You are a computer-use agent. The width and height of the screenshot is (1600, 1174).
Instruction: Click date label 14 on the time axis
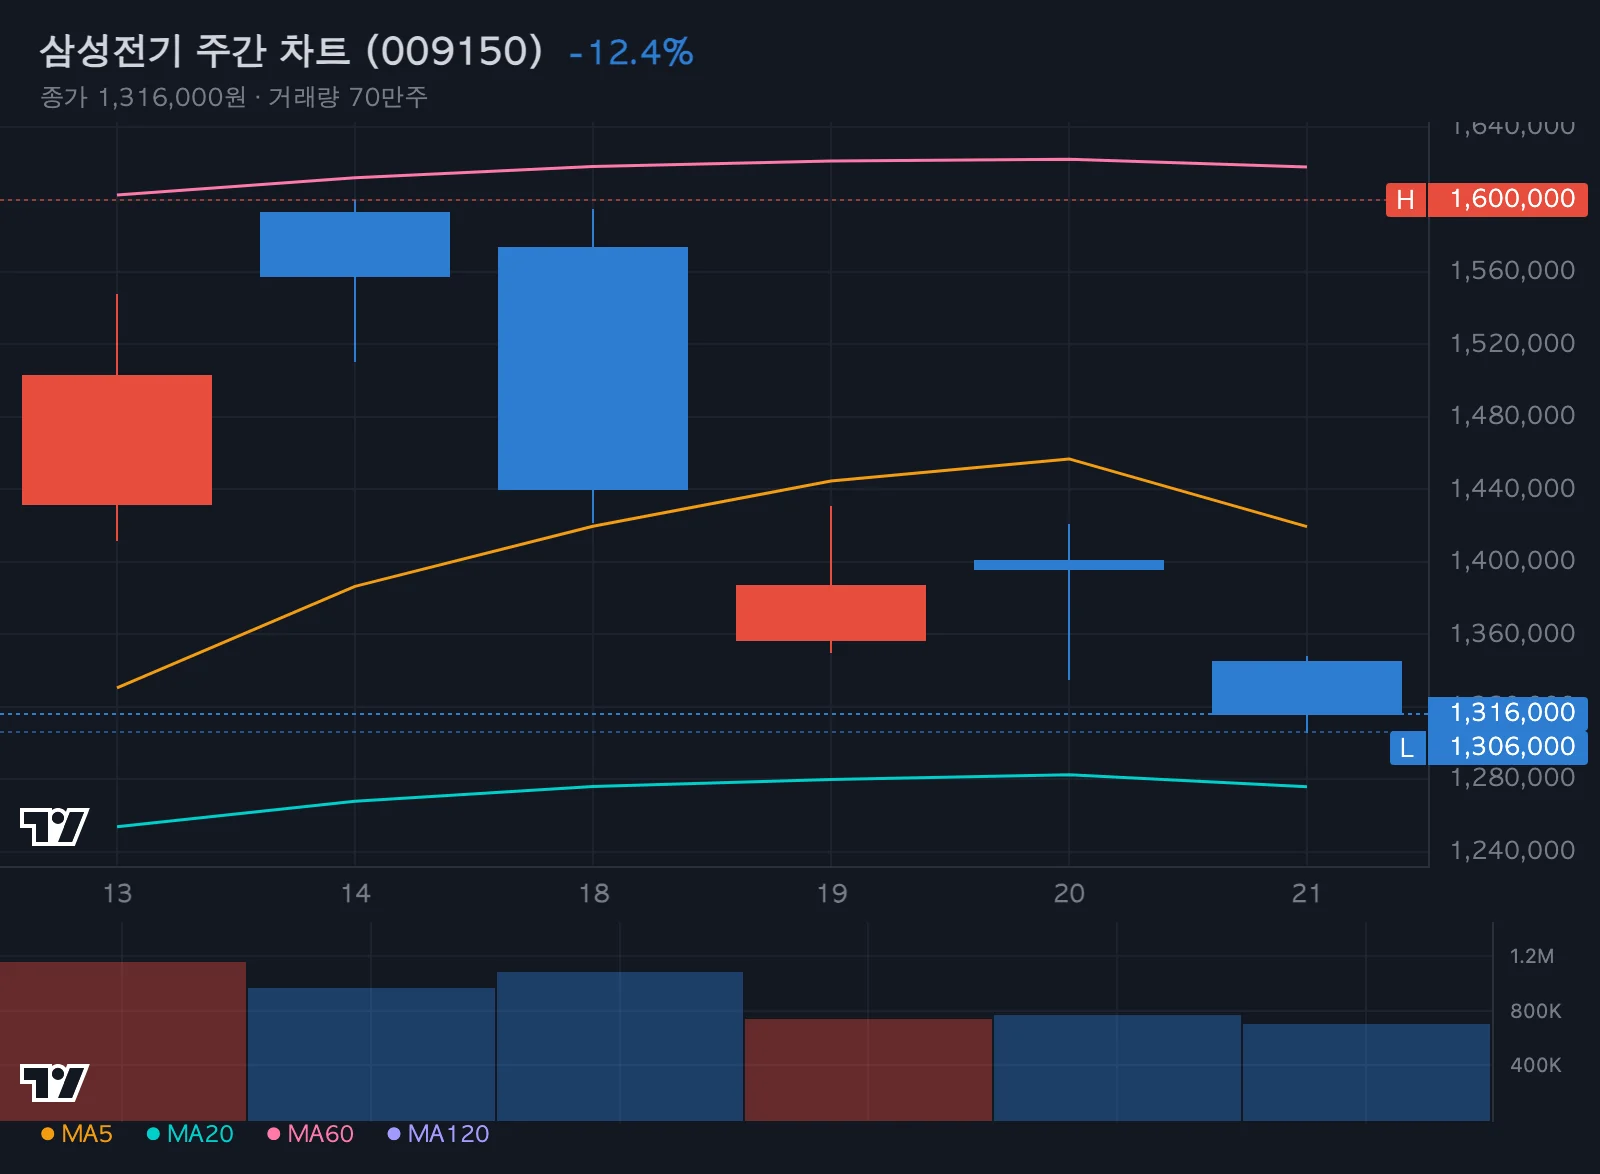(355, 893)
